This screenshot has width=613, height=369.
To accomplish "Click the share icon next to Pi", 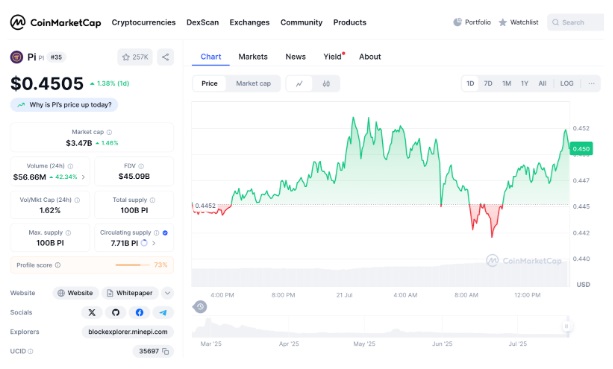I will coord(165,57).
